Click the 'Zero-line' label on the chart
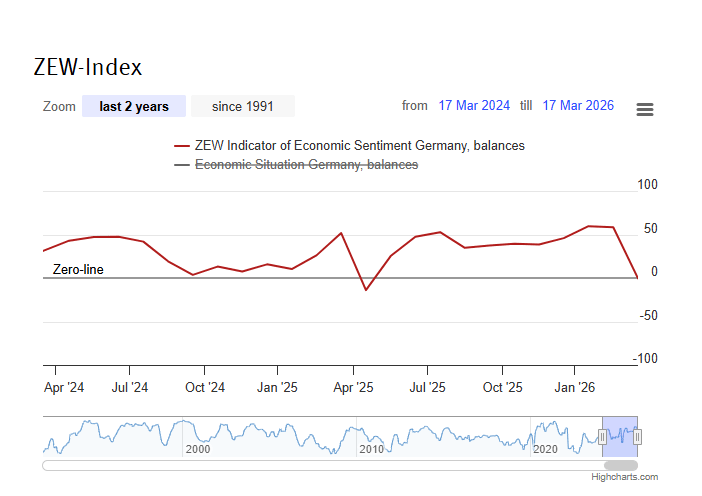This screenshot has width=702, height=496. click(78, 270)
